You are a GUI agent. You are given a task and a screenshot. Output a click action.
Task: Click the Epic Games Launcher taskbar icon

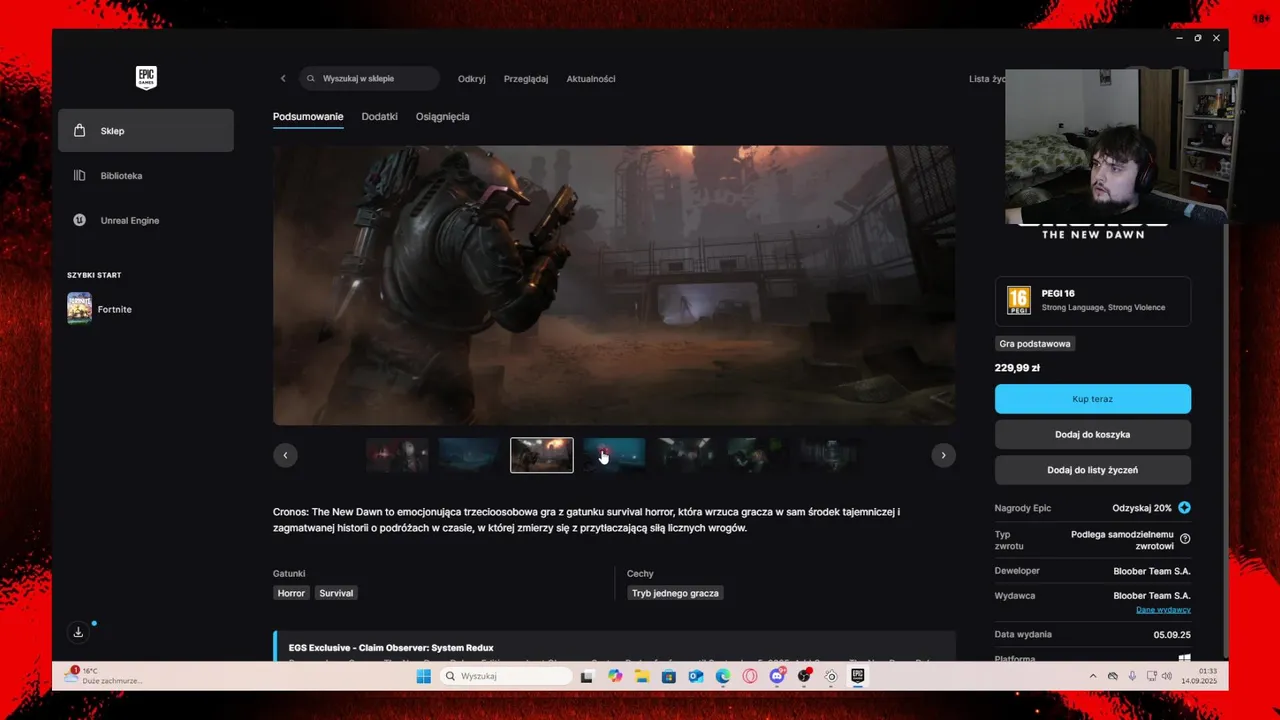[857, 676]
